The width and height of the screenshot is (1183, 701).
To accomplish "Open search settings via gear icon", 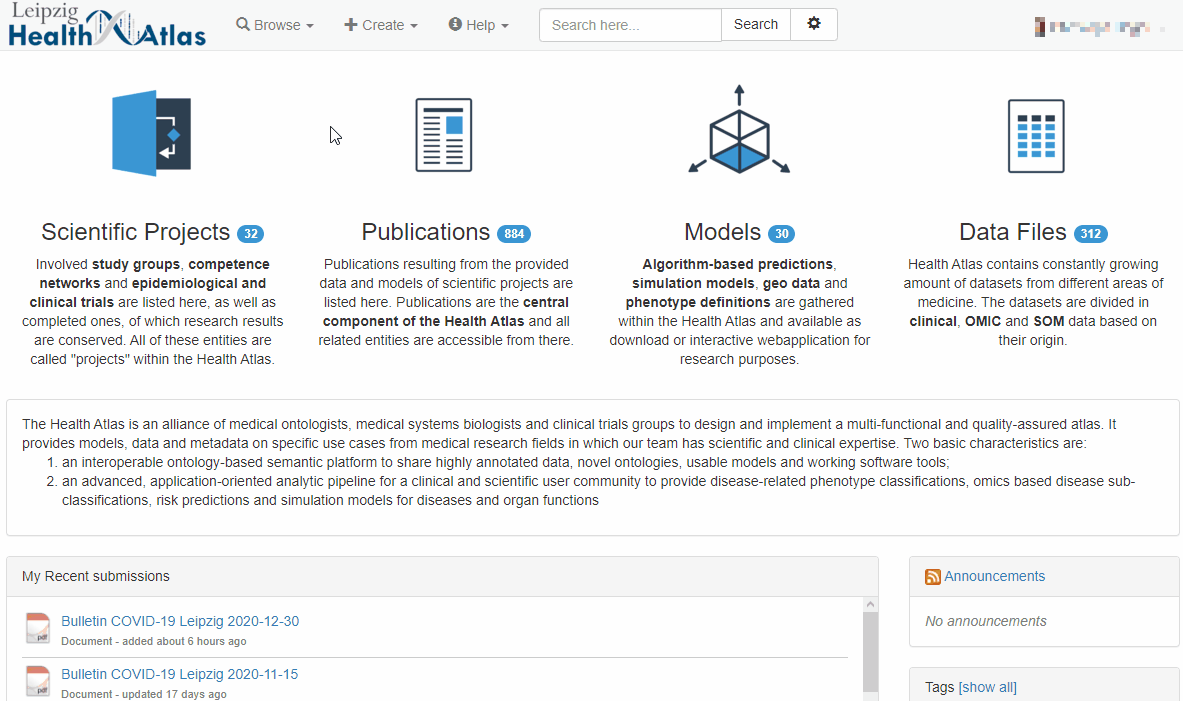I will click(813, 25).
